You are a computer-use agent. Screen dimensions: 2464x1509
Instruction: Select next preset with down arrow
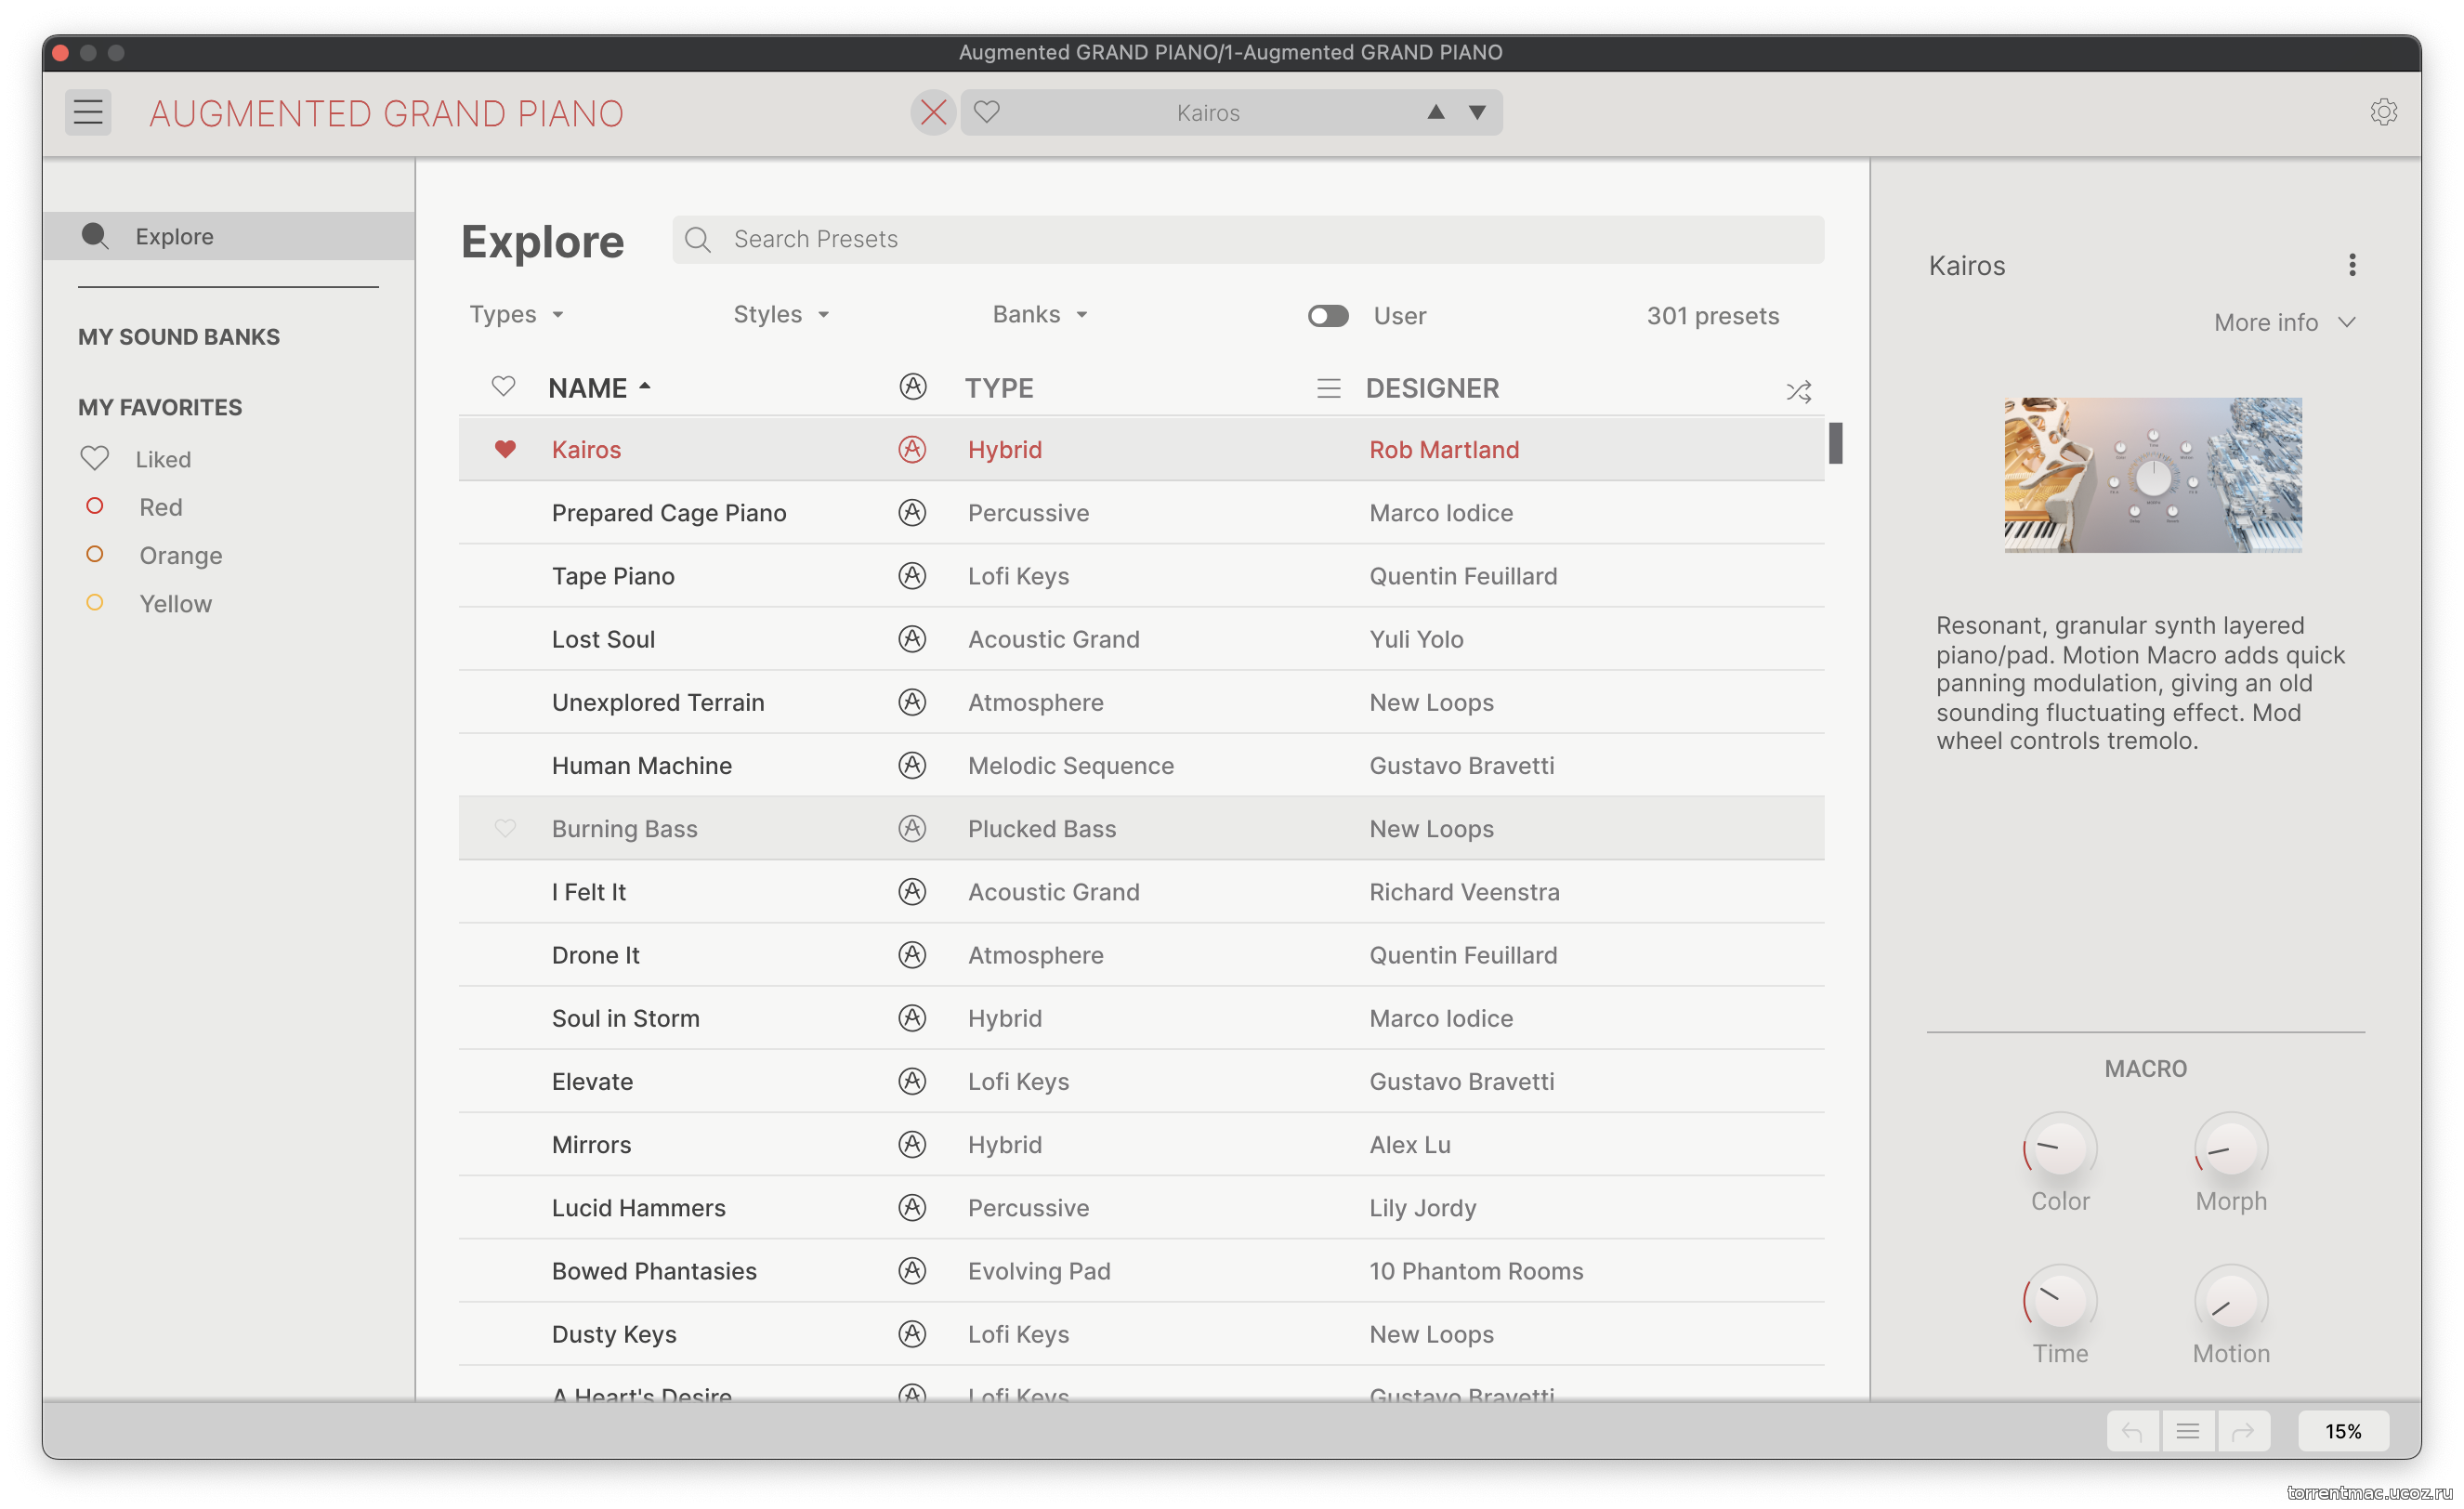tap(1477, 112)
